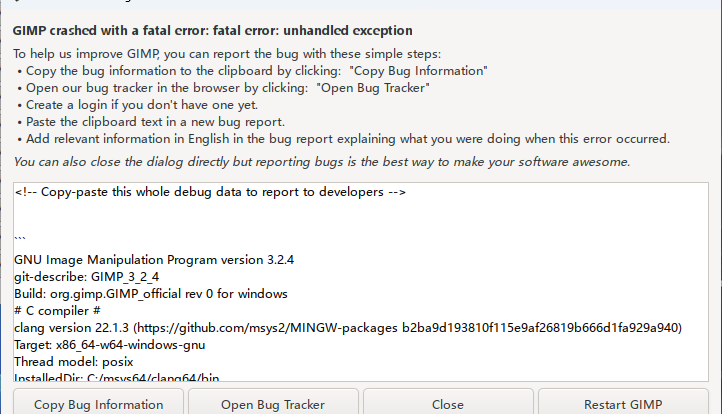Viewport: 722px width, 414px height.
Task: Click the Thread model posix line
Action: pos(74,362)
